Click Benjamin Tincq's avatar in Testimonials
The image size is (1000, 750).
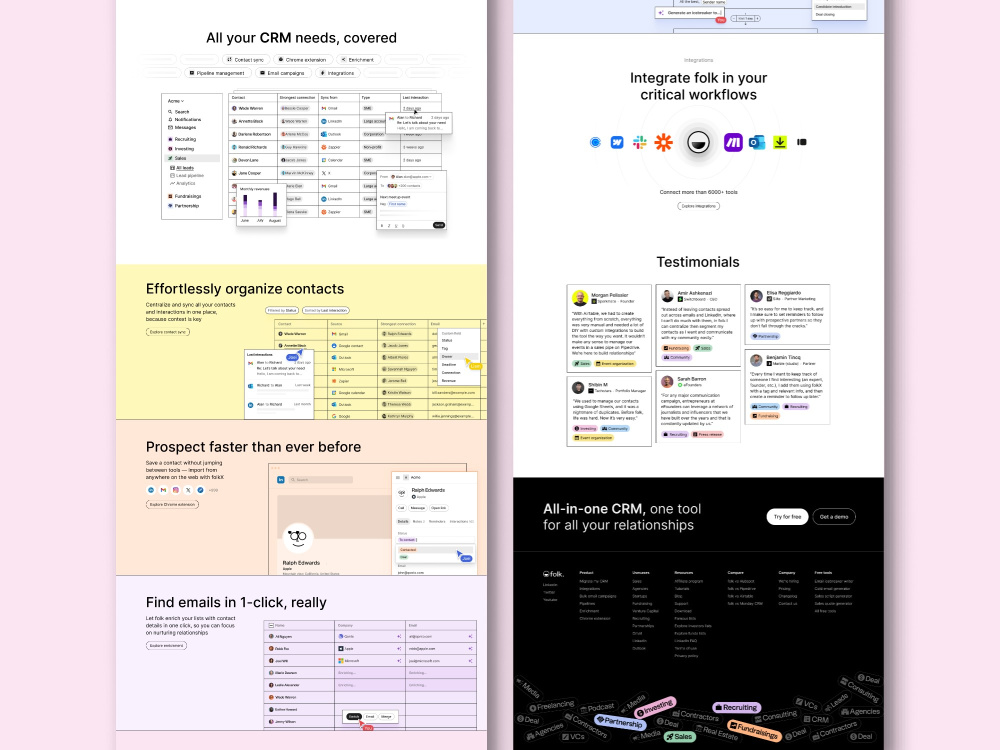click(756, 360)
